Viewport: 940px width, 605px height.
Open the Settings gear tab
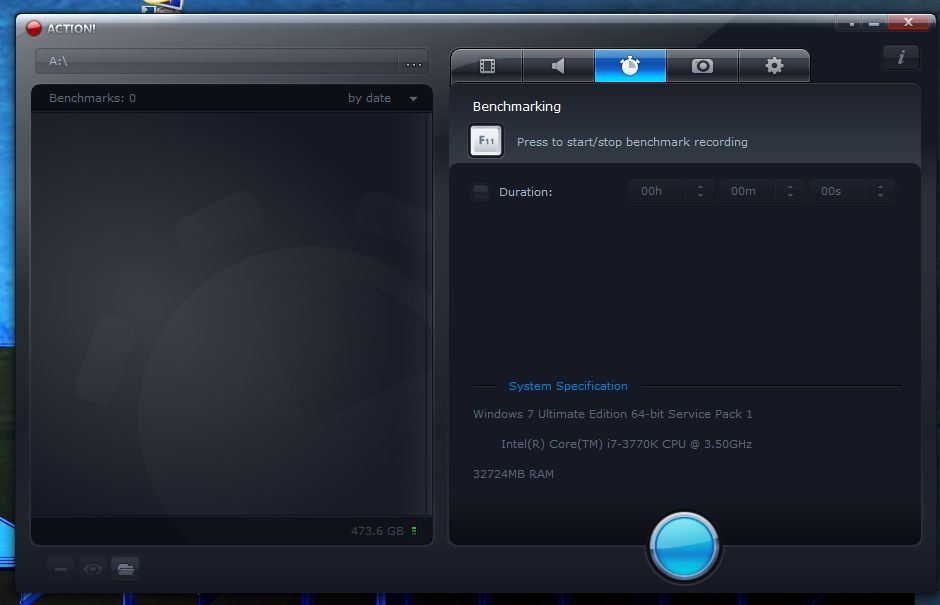pos(774,66)
